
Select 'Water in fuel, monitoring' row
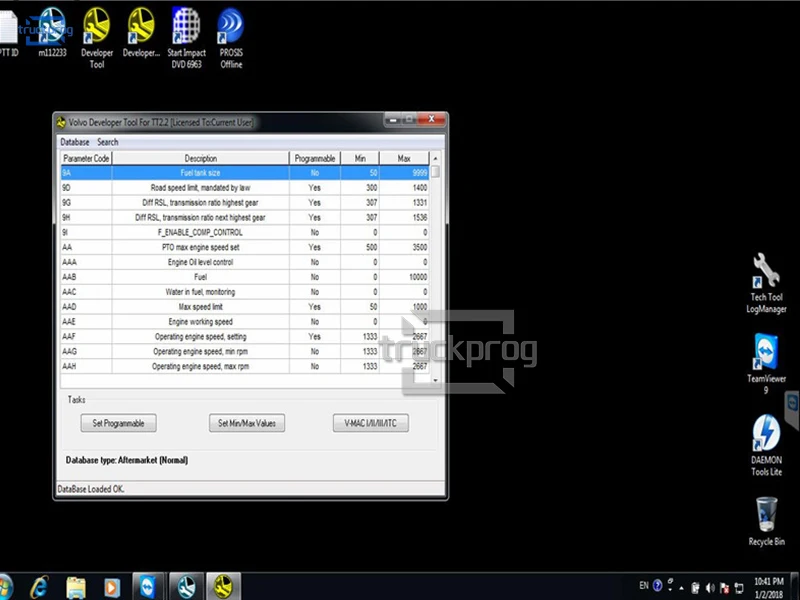(x=245, y=292)
